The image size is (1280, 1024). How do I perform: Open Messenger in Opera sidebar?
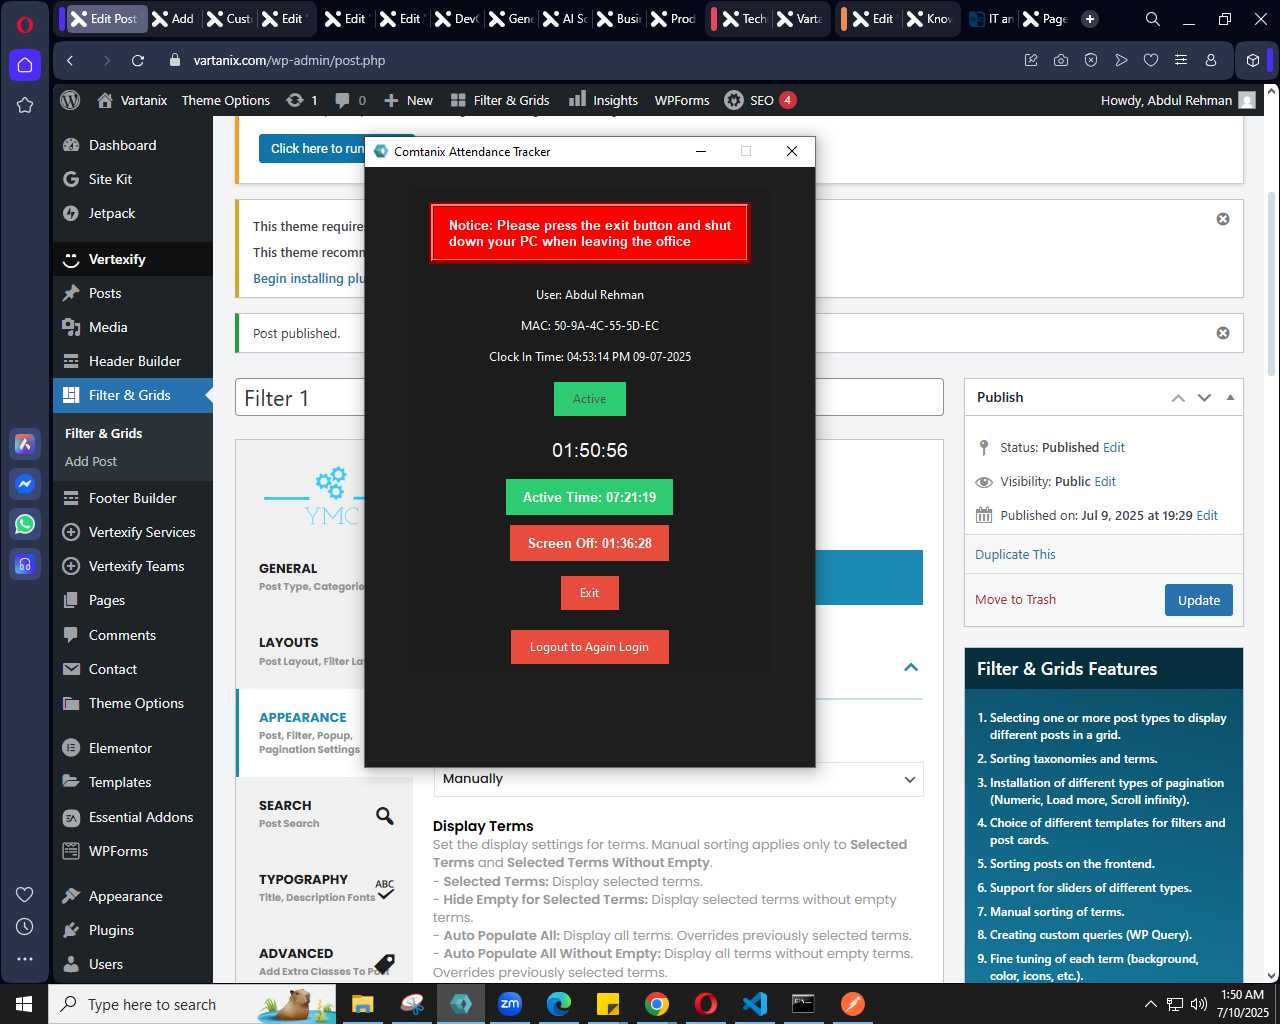pyautogui.click(x=25, y=484)
